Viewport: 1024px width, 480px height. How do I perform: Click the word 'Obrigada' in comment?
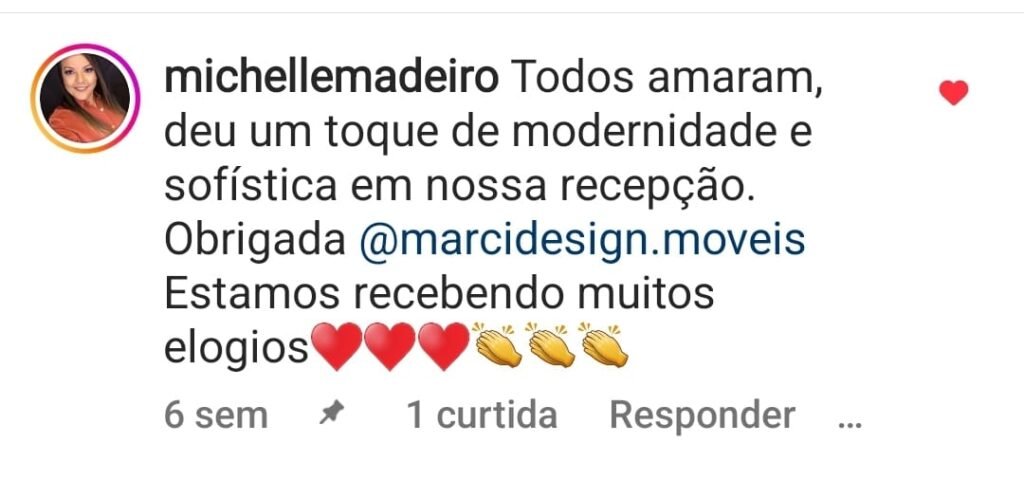pos(255,242)
